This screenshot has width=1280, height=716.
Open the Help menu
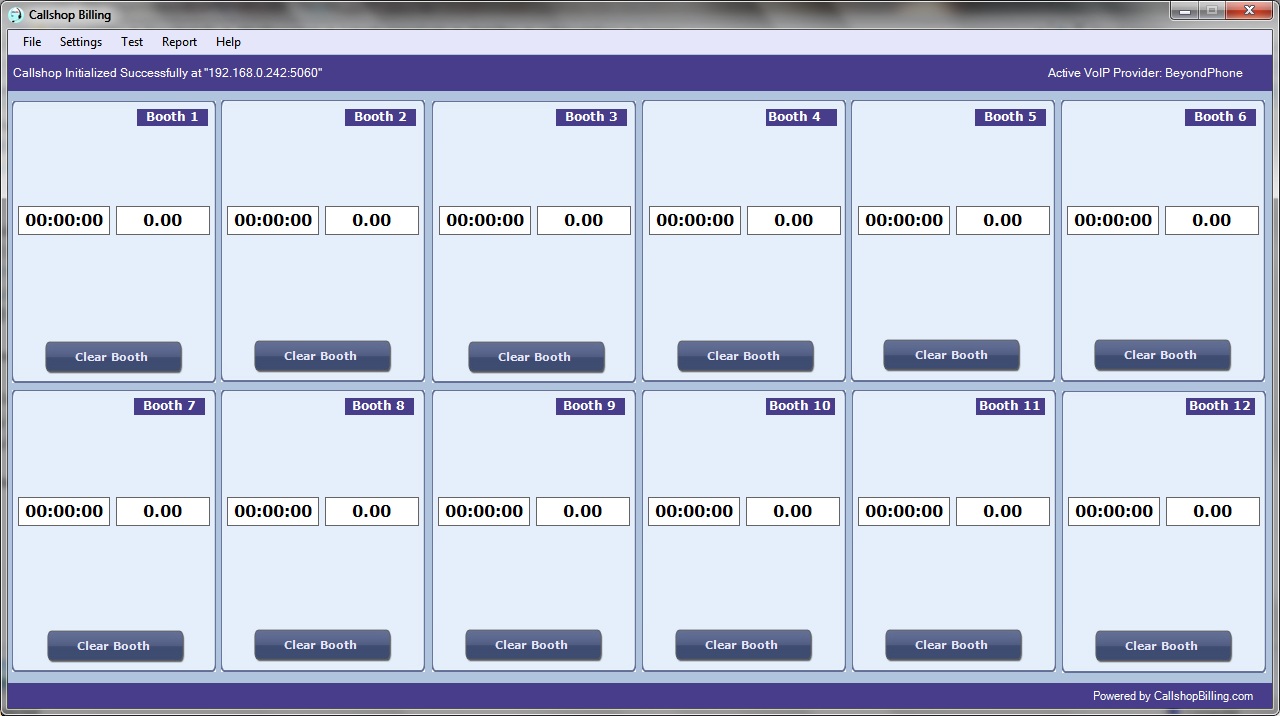point(228,42)
